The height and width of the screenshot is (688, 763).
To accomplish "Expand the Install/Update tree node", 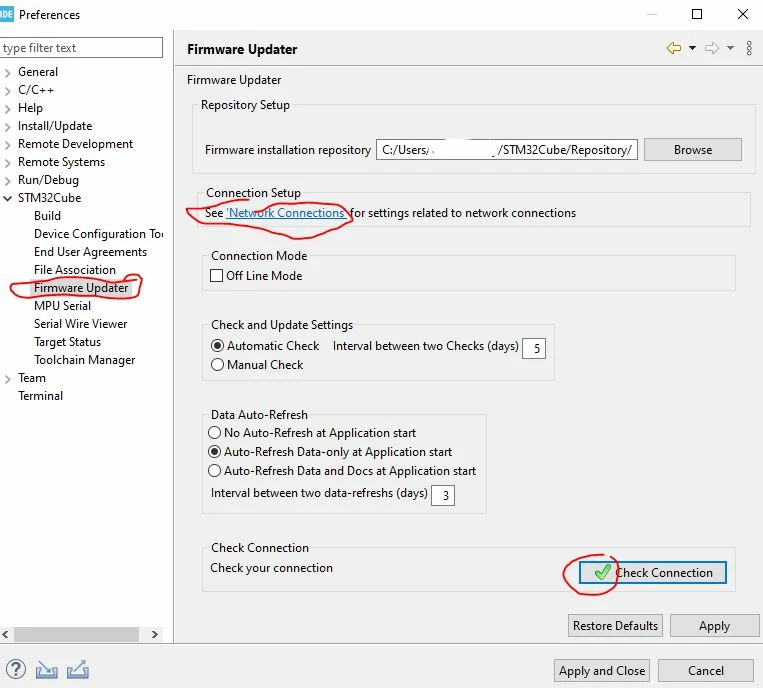I will [7, 127].
